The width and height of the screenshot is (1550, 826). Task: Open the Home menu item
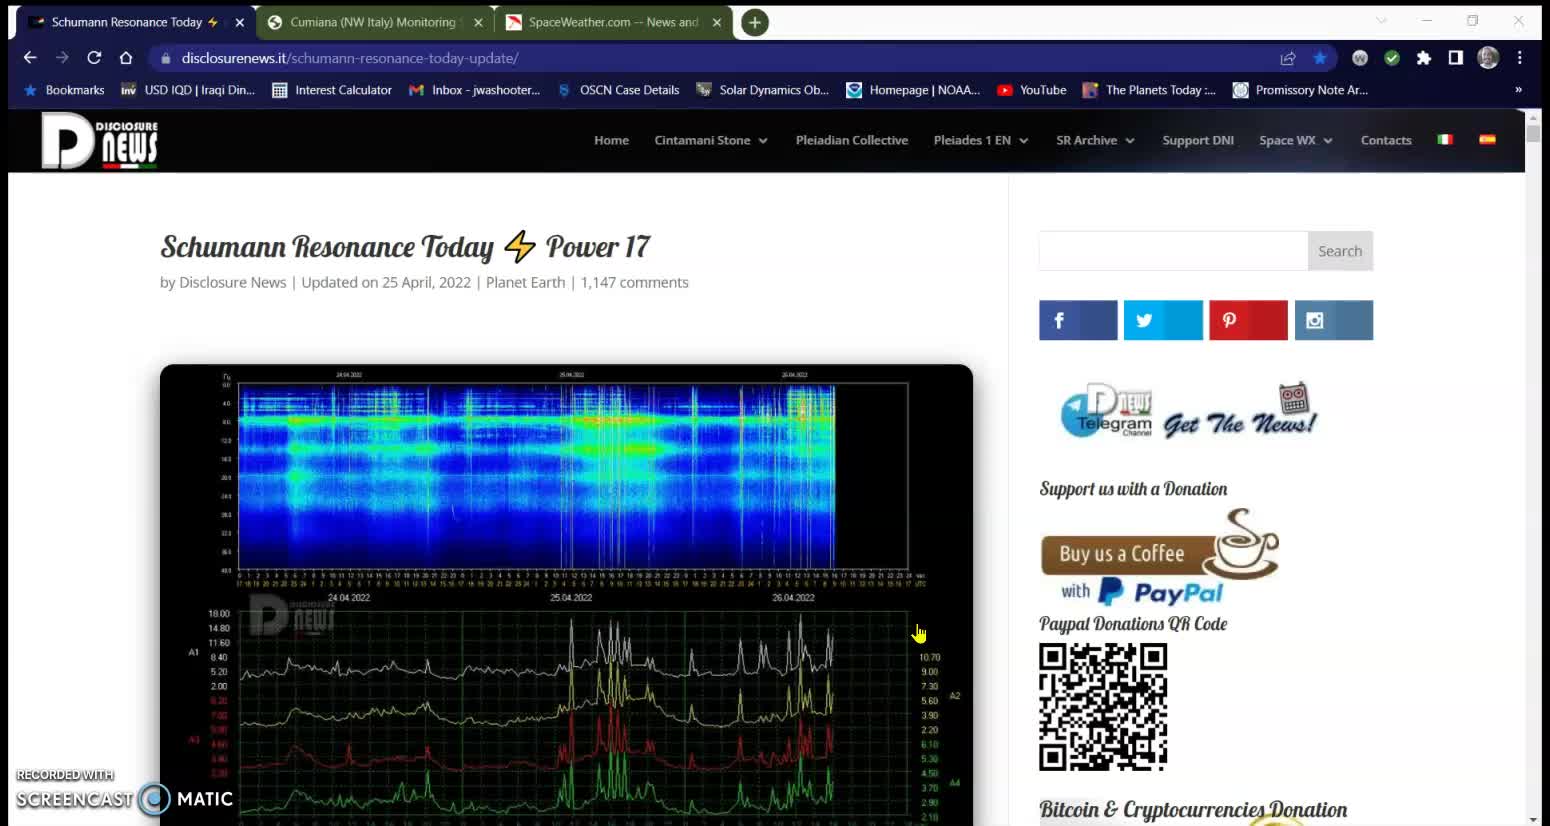click(x=611, y=140)
